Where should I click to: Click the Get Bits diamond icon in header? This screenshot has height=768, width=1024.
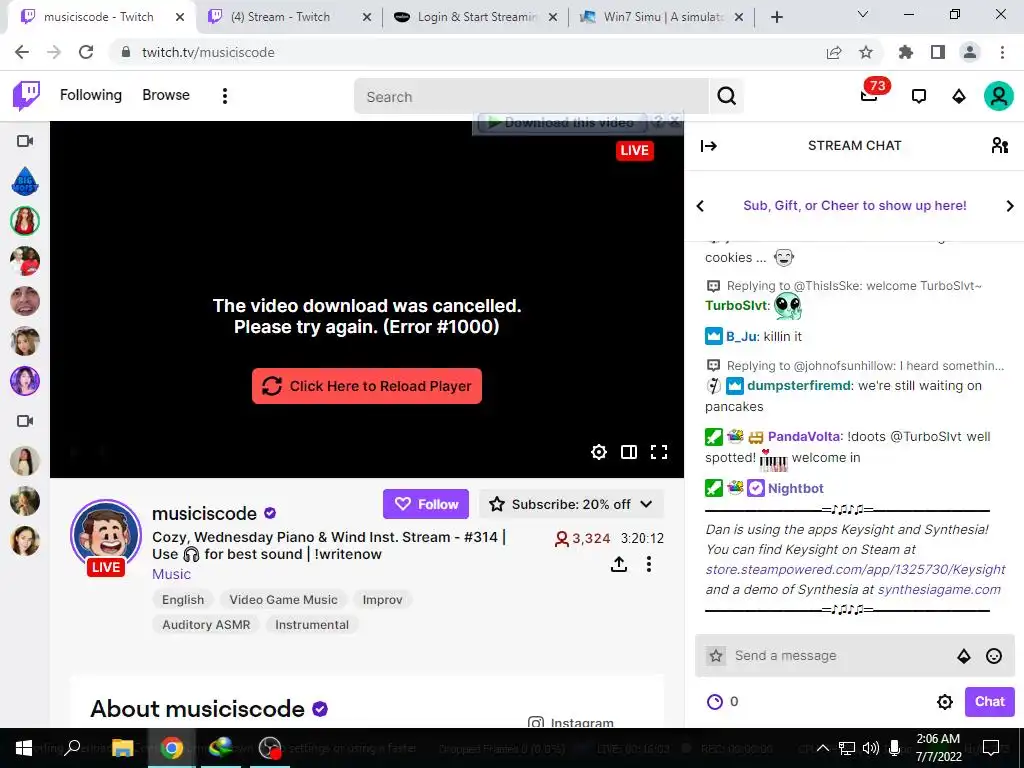point(959,97)
